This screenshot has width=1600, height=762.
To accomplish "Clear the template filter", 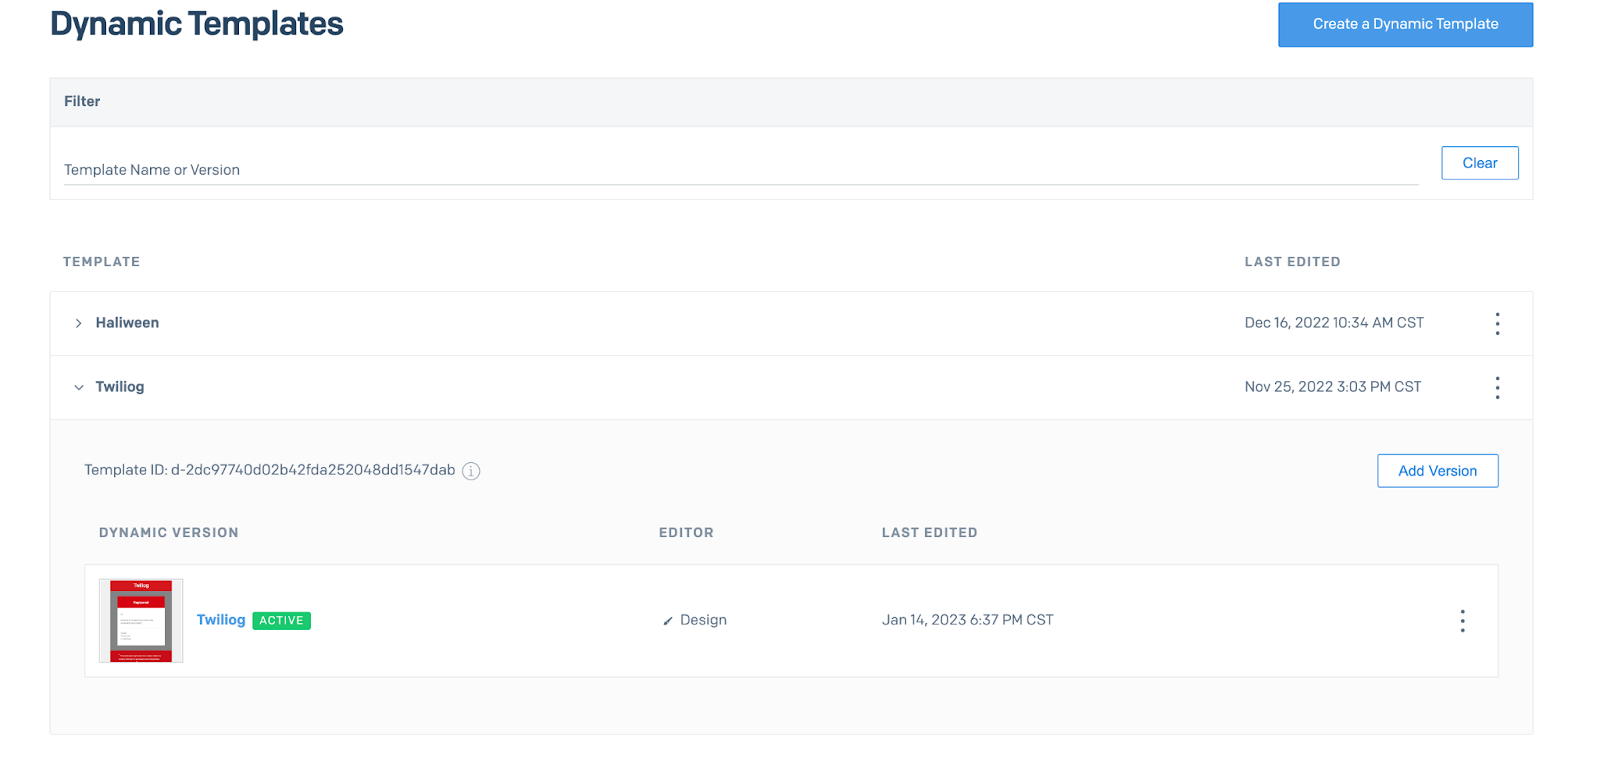I will tap(1479, 163).
